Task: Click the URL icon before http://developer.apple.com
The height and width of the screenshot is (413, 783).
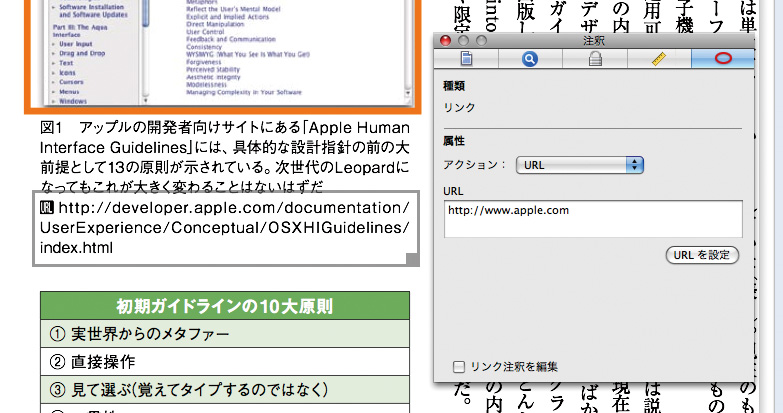Action: click(x=46, y=207)
